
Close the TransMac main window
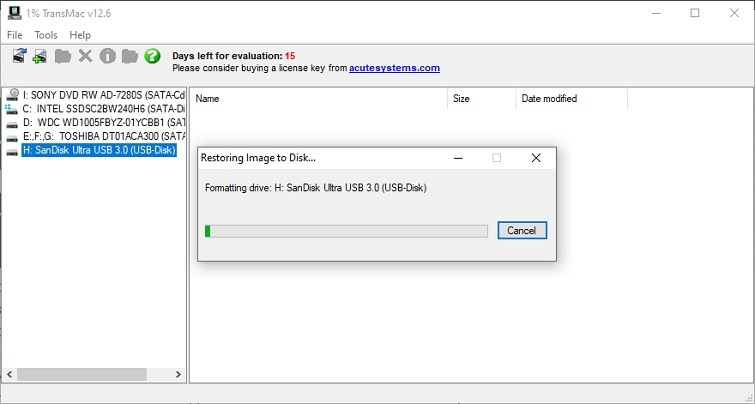[734, 13]
